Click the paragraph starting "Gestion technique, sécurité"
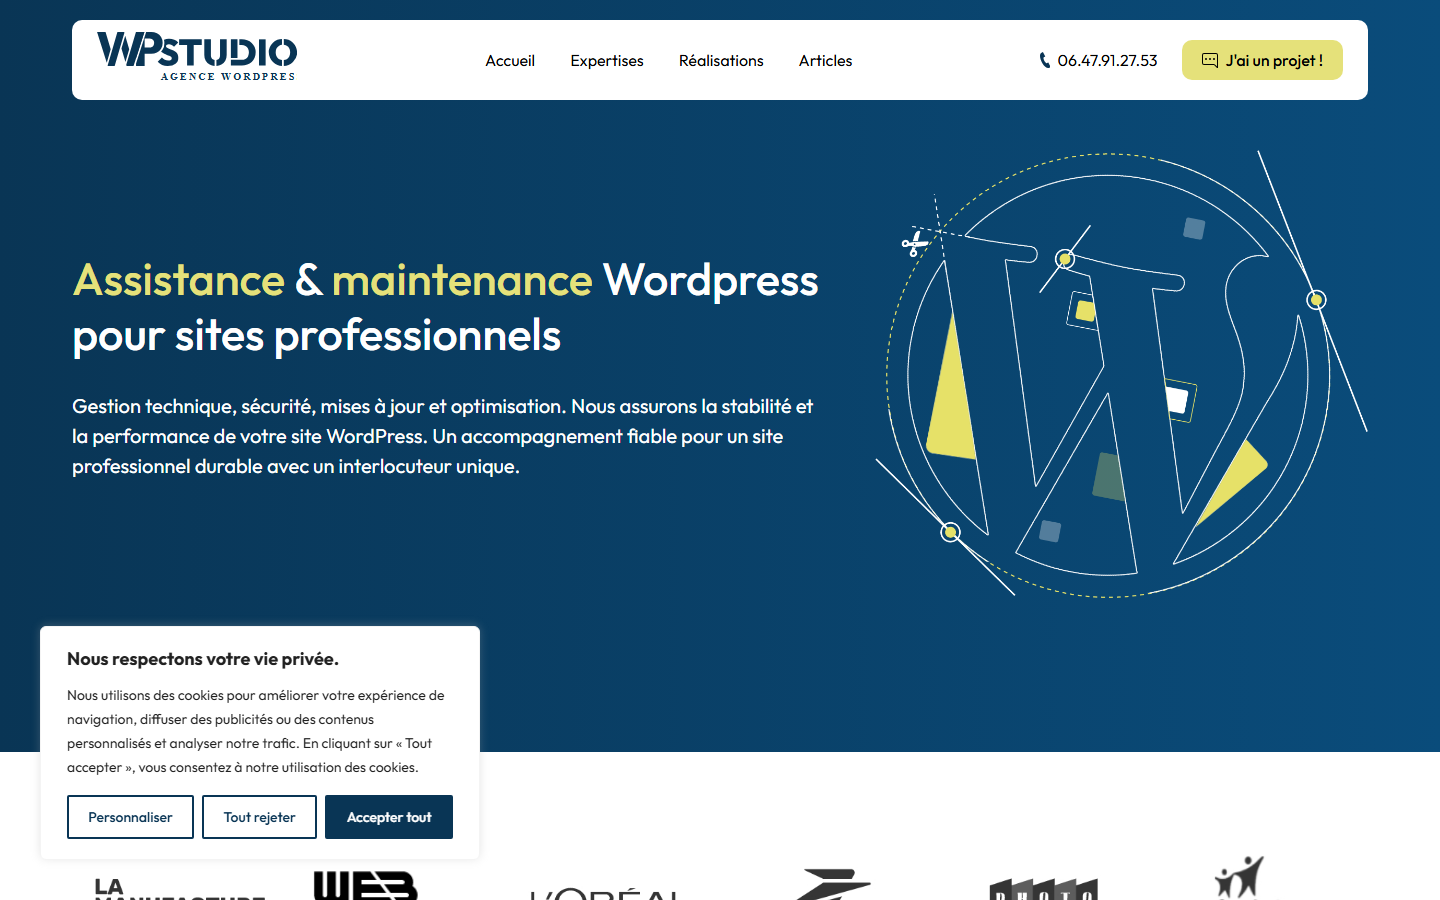This screenshot has width=1440, height=900. click(443, 436)
